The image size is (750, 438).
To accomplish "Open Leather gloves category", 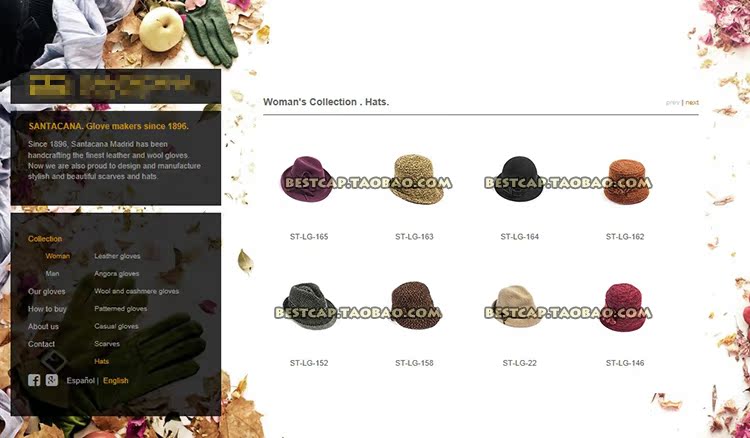I will tap(117, 256).
